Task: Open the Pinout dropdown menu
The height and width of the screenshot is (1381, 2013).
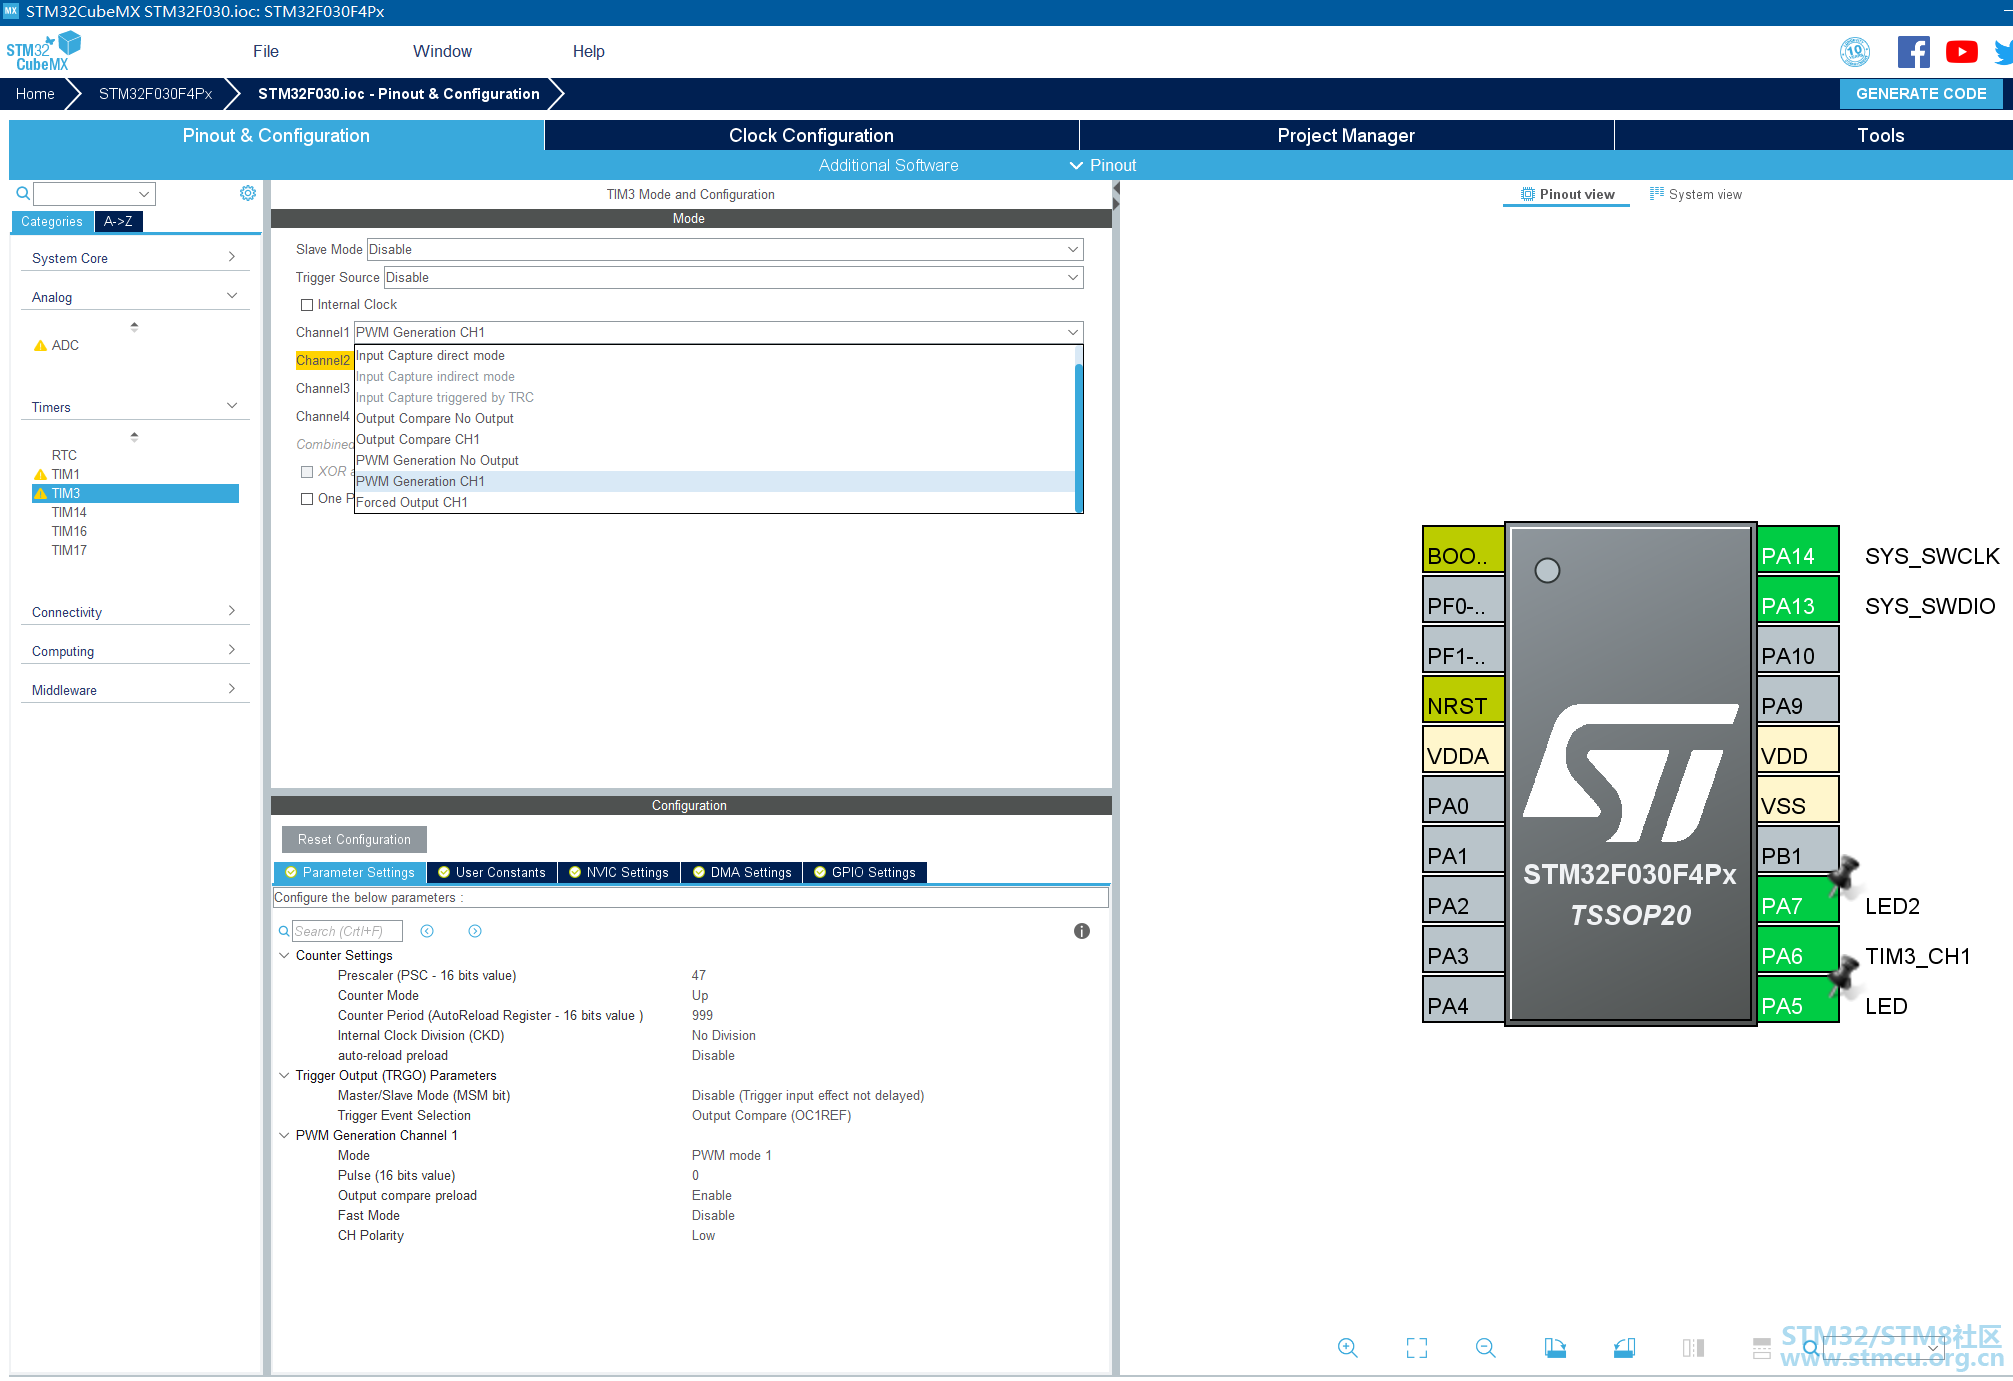Action: click(x=1103, y=165)
